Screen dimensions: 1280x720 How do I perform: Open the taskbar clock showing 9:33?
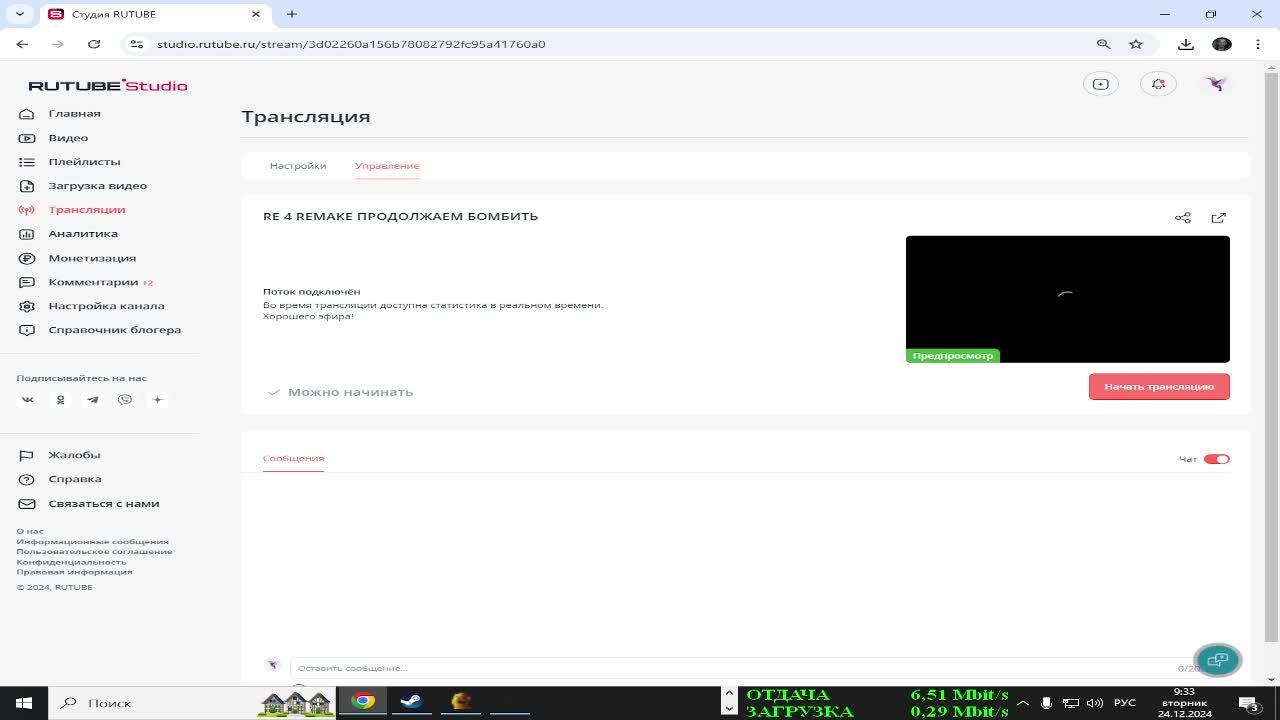(x=1184, y=703)
